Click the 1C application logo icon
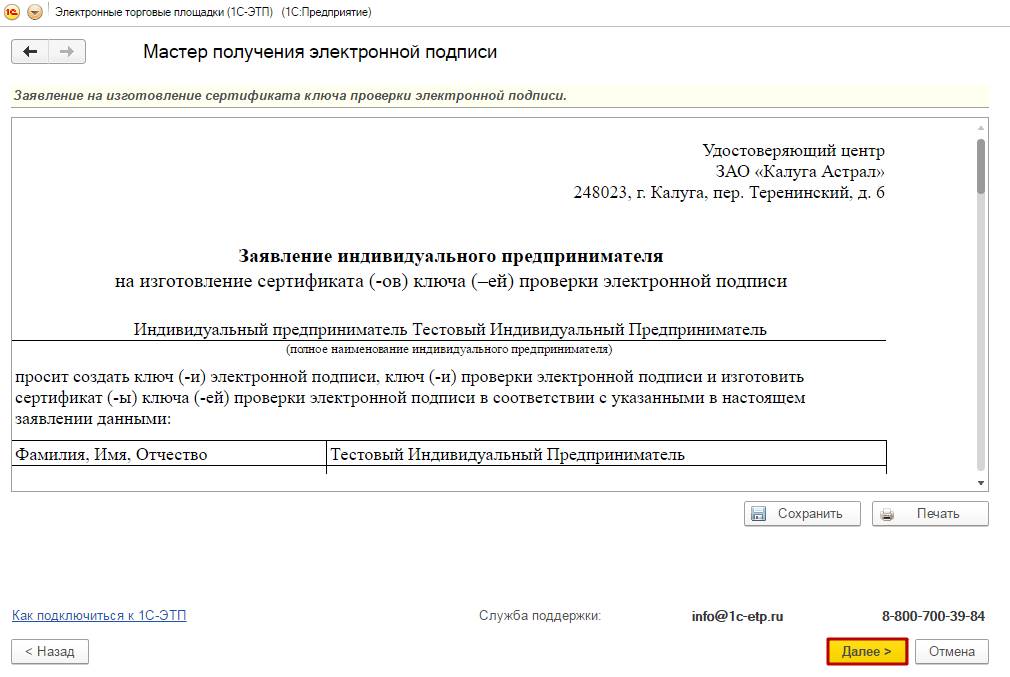The height and width of the screenshot is (677, 1010). (x=12, y=12)
